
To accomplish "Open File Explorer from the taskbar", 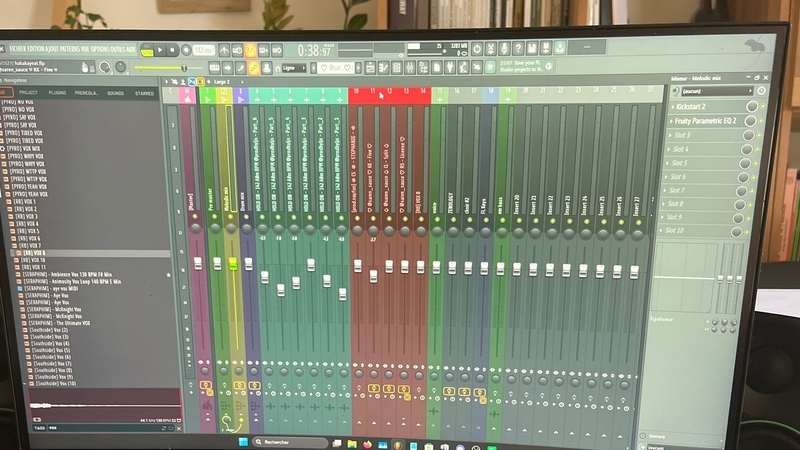I will pyautogui.click(x=352, y=444).
